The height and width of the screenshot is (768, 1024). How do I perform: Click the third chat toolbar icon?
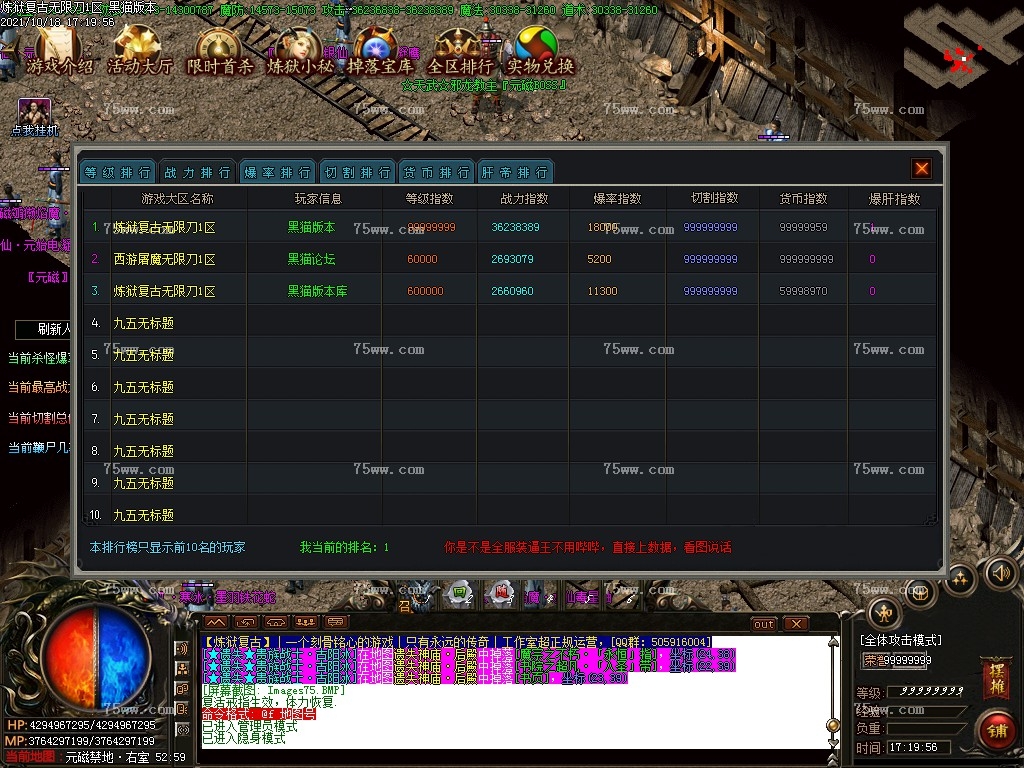coord(276,622)
